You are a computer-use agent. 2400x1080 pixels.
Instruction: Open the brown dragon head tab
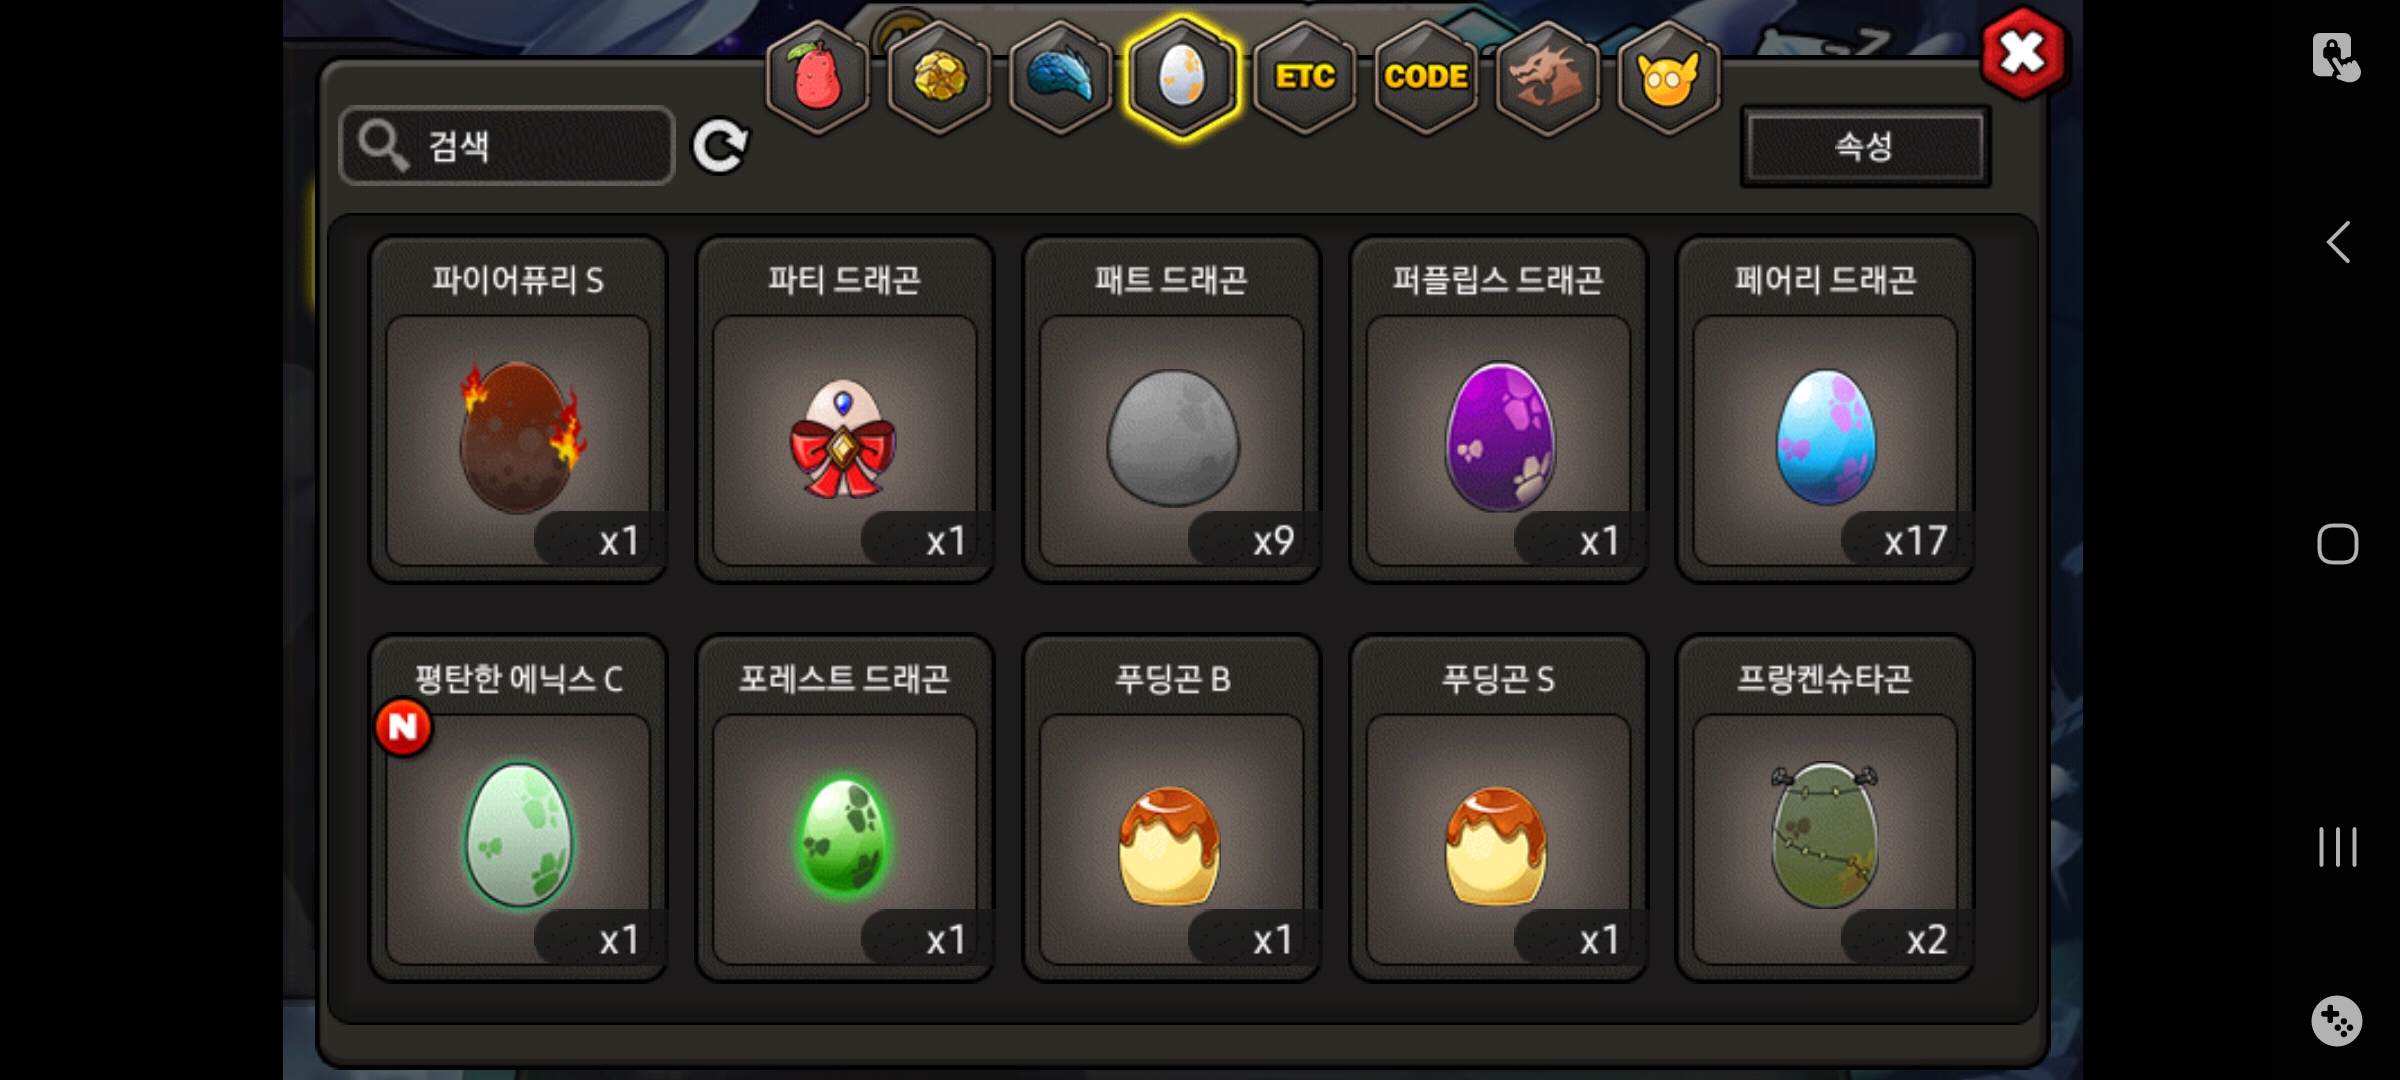[x=1547, y=78]
